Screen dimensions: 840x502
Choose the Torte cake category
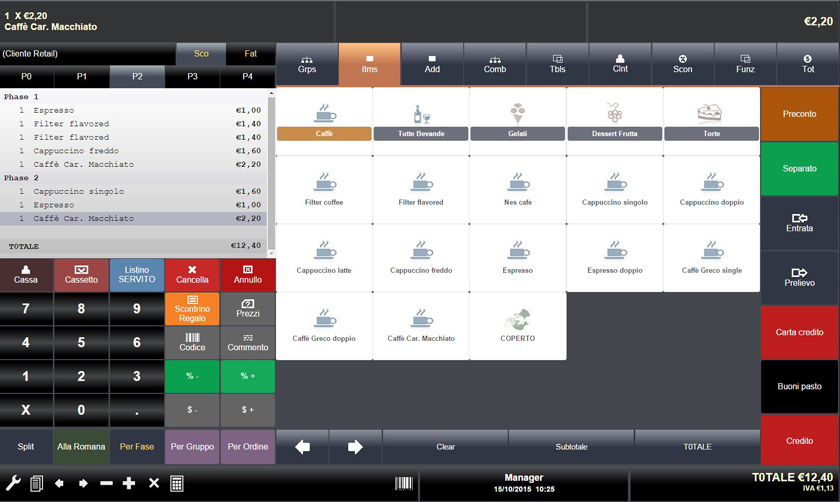pos(711,121)
